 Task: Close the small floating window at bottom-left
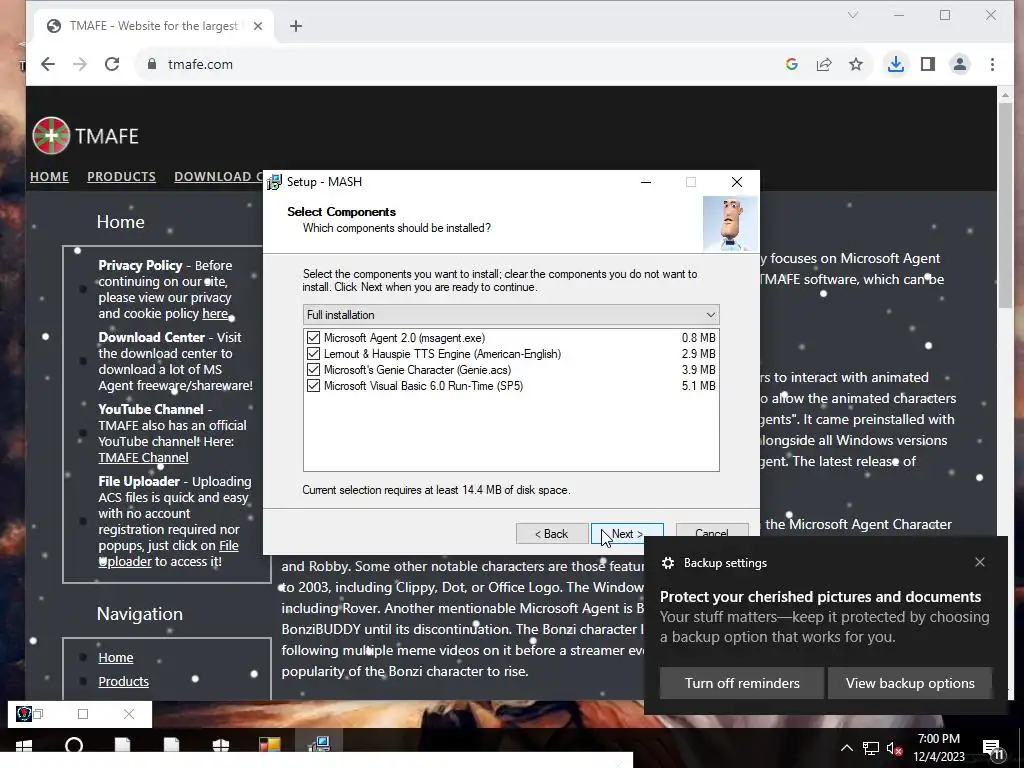129,714
